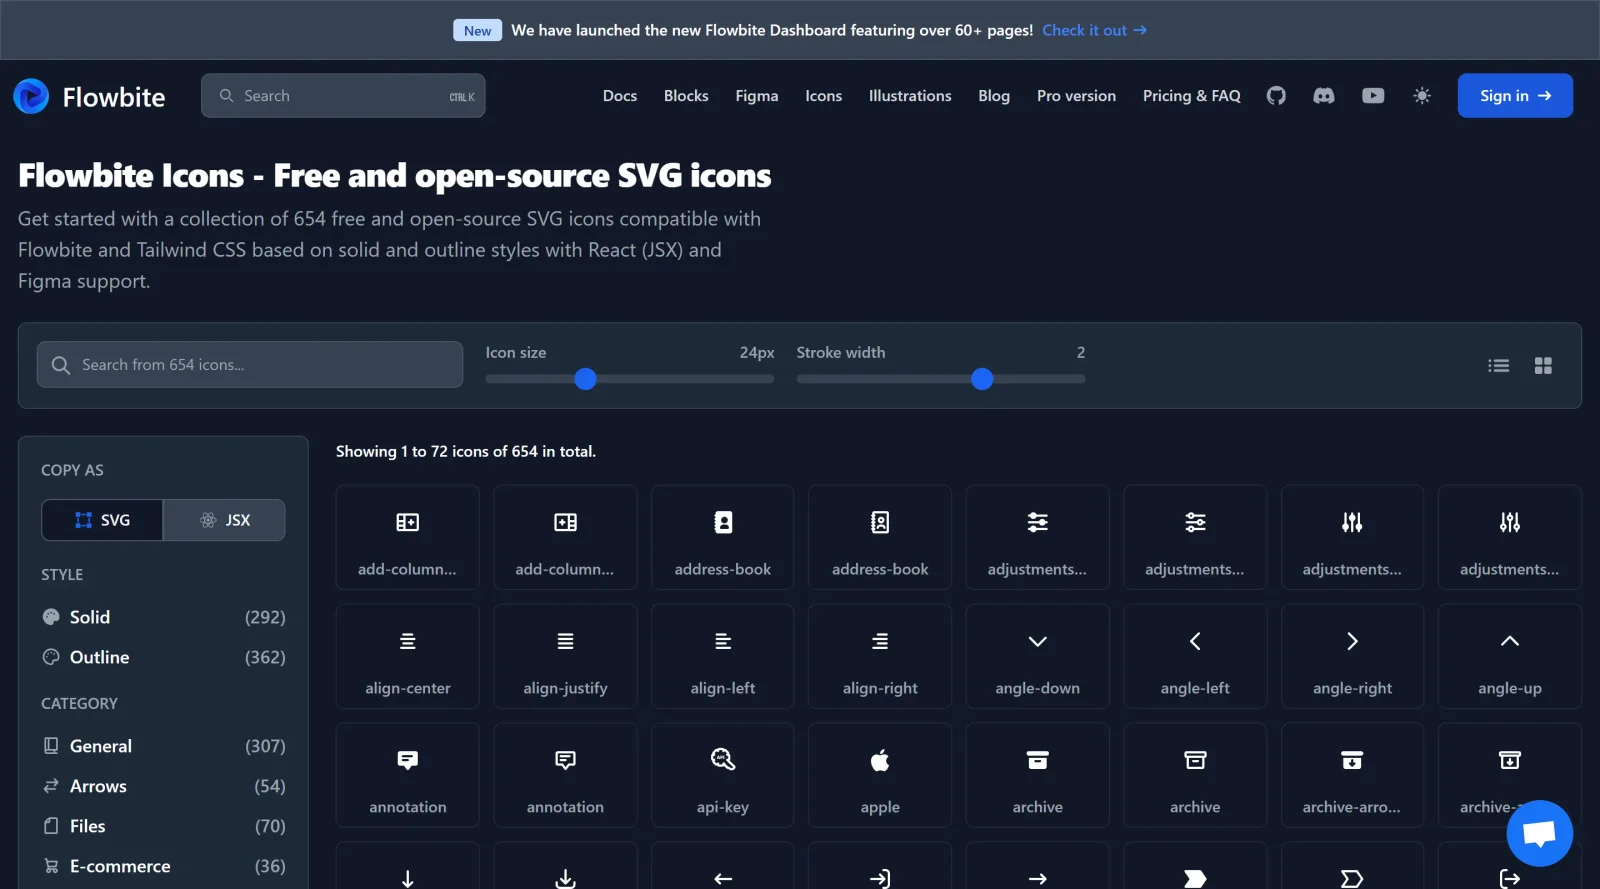
Task: Open the Illustrations nav item
Action: [x=910, y=96]
